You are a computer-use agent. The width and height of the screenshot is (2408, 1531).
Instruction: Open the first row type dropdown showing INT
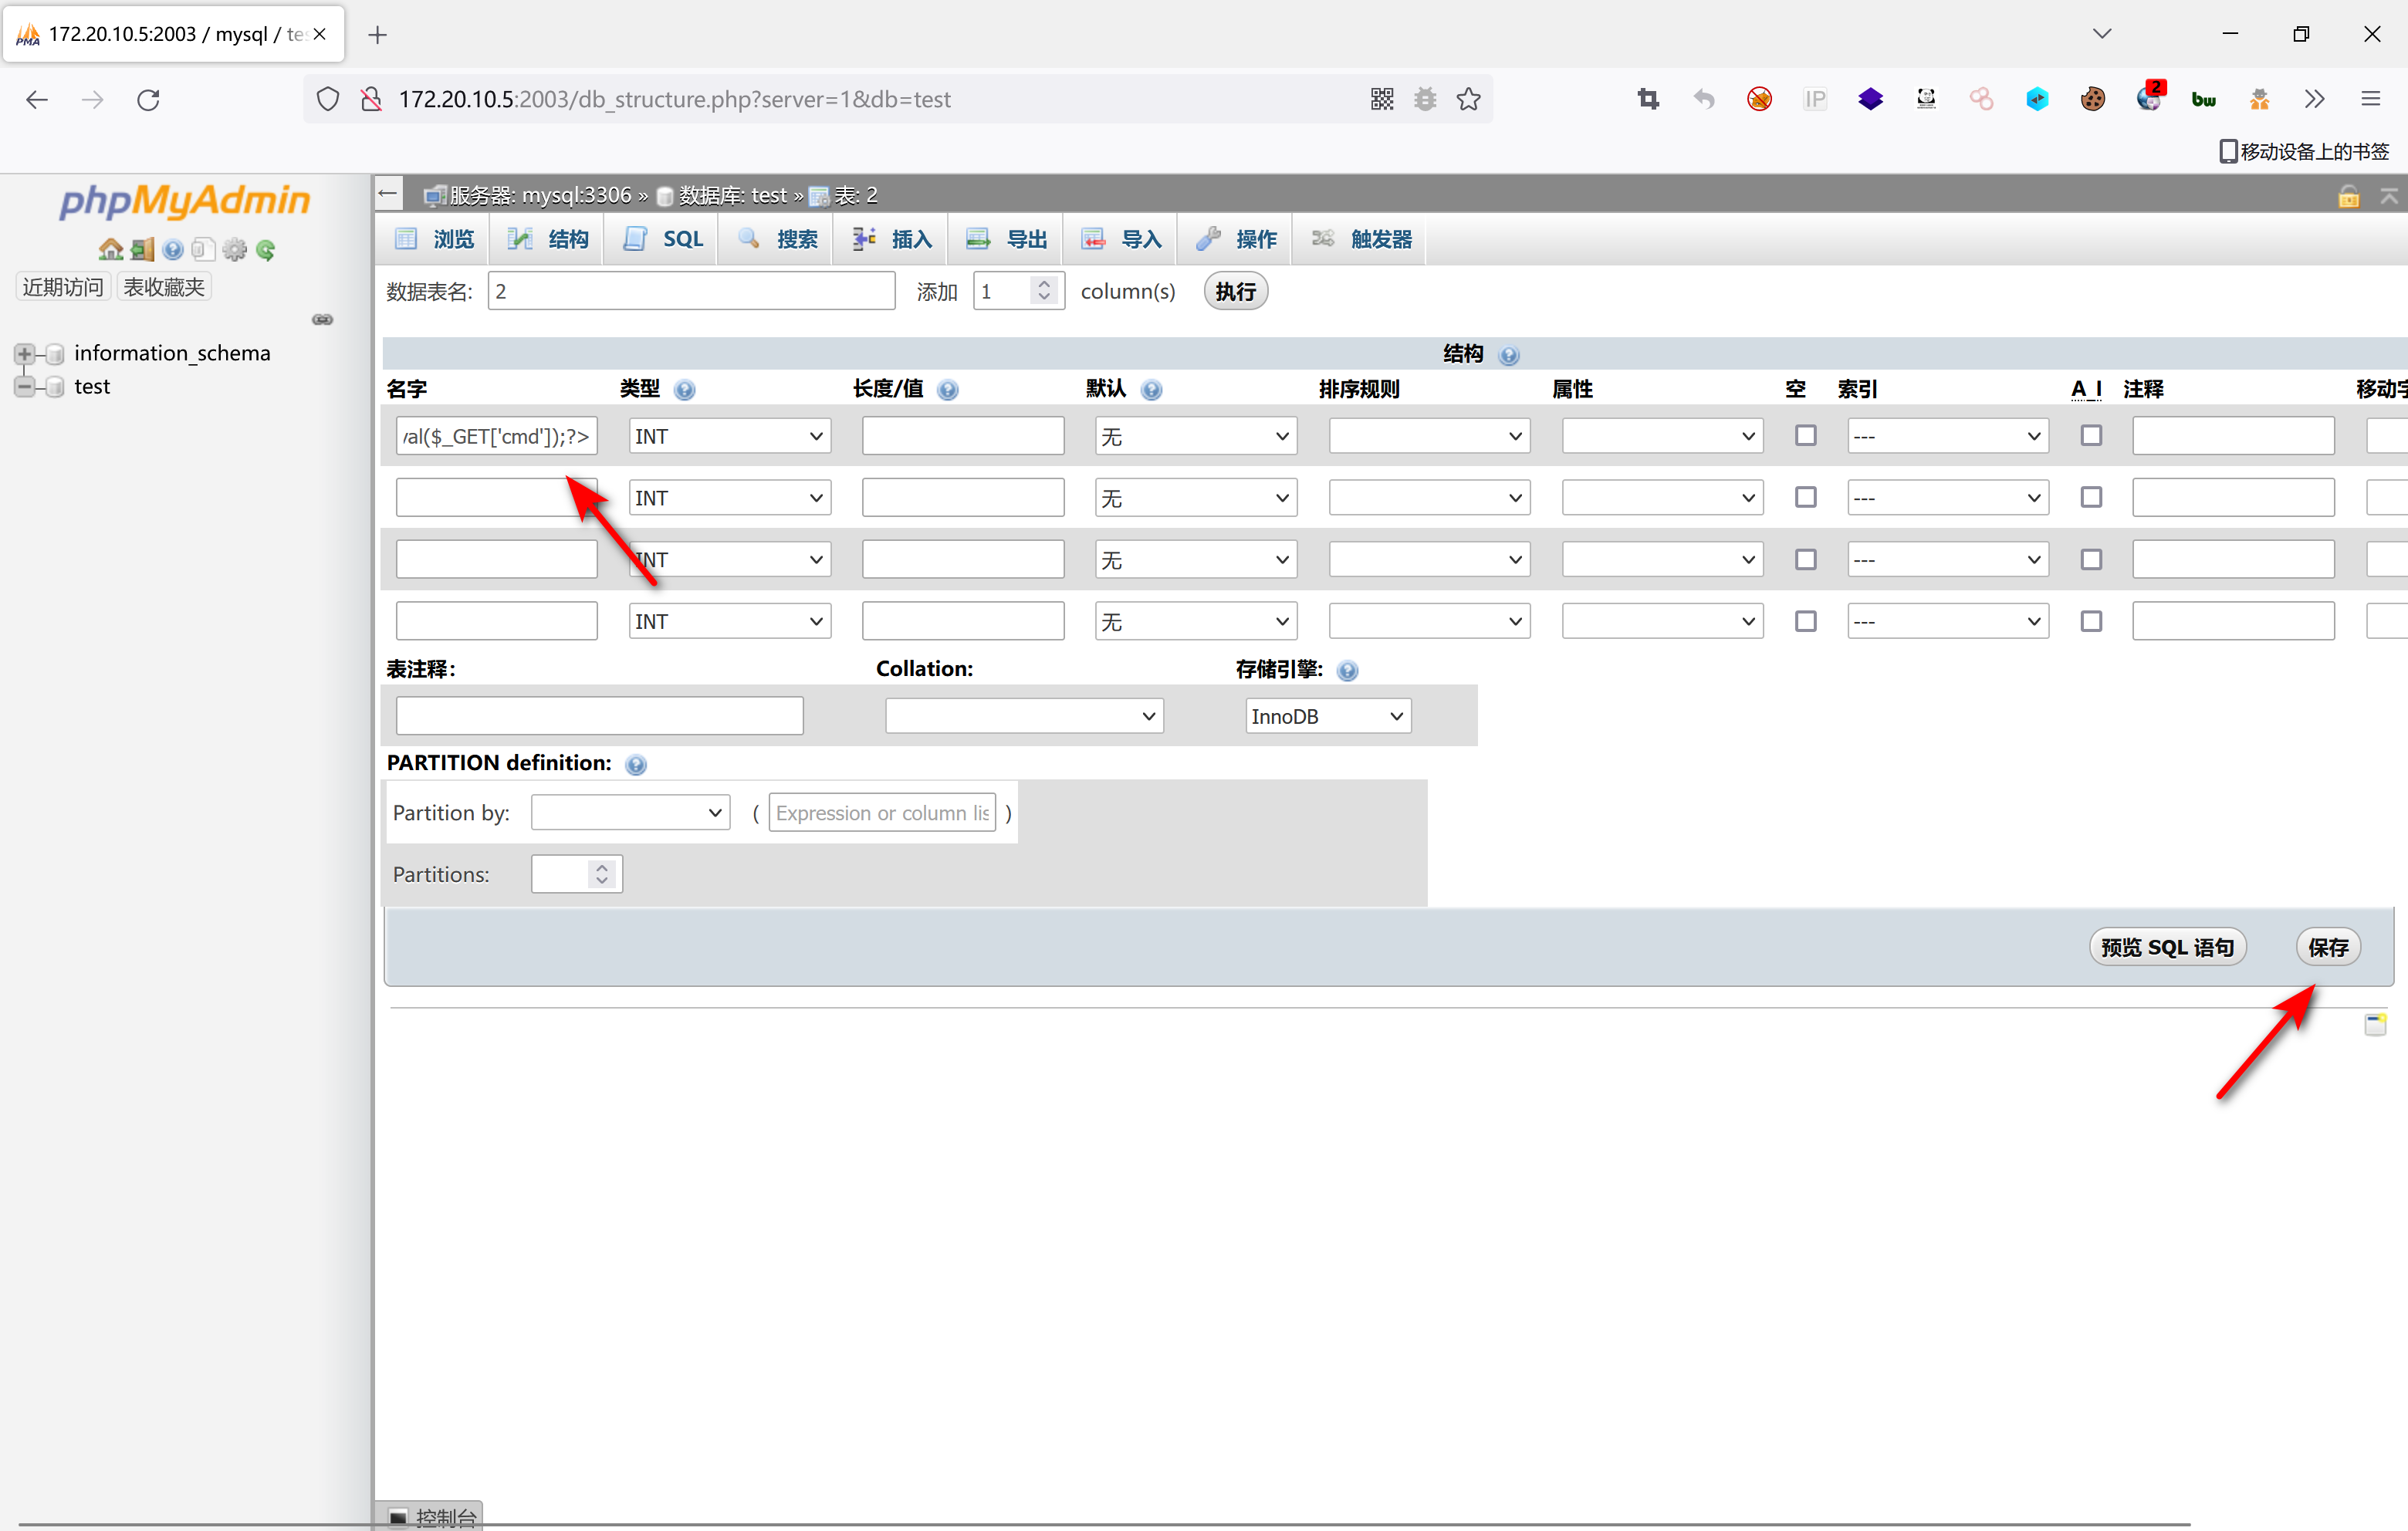[x=729, y=437]
